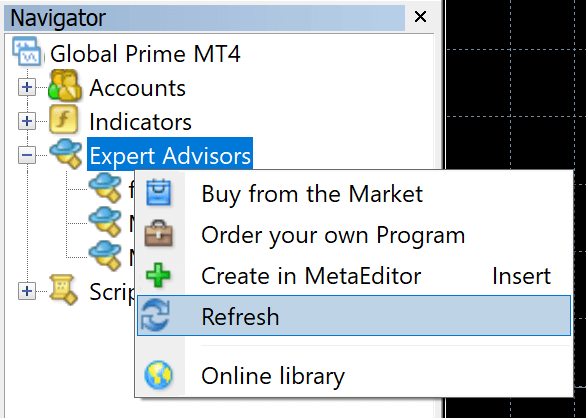Click the Scripts scroll icon
The width and height of the screenshot is (586, 418).
(x=64, y=289)
